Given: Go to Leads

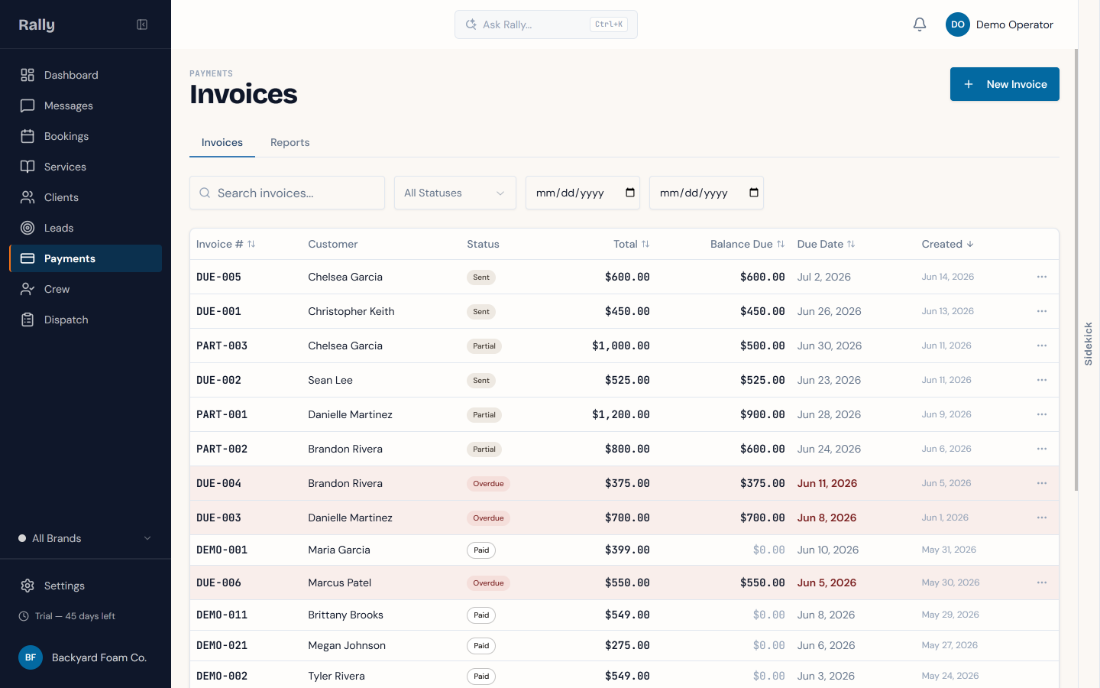Looking at the screenshot, I should 86,228.
